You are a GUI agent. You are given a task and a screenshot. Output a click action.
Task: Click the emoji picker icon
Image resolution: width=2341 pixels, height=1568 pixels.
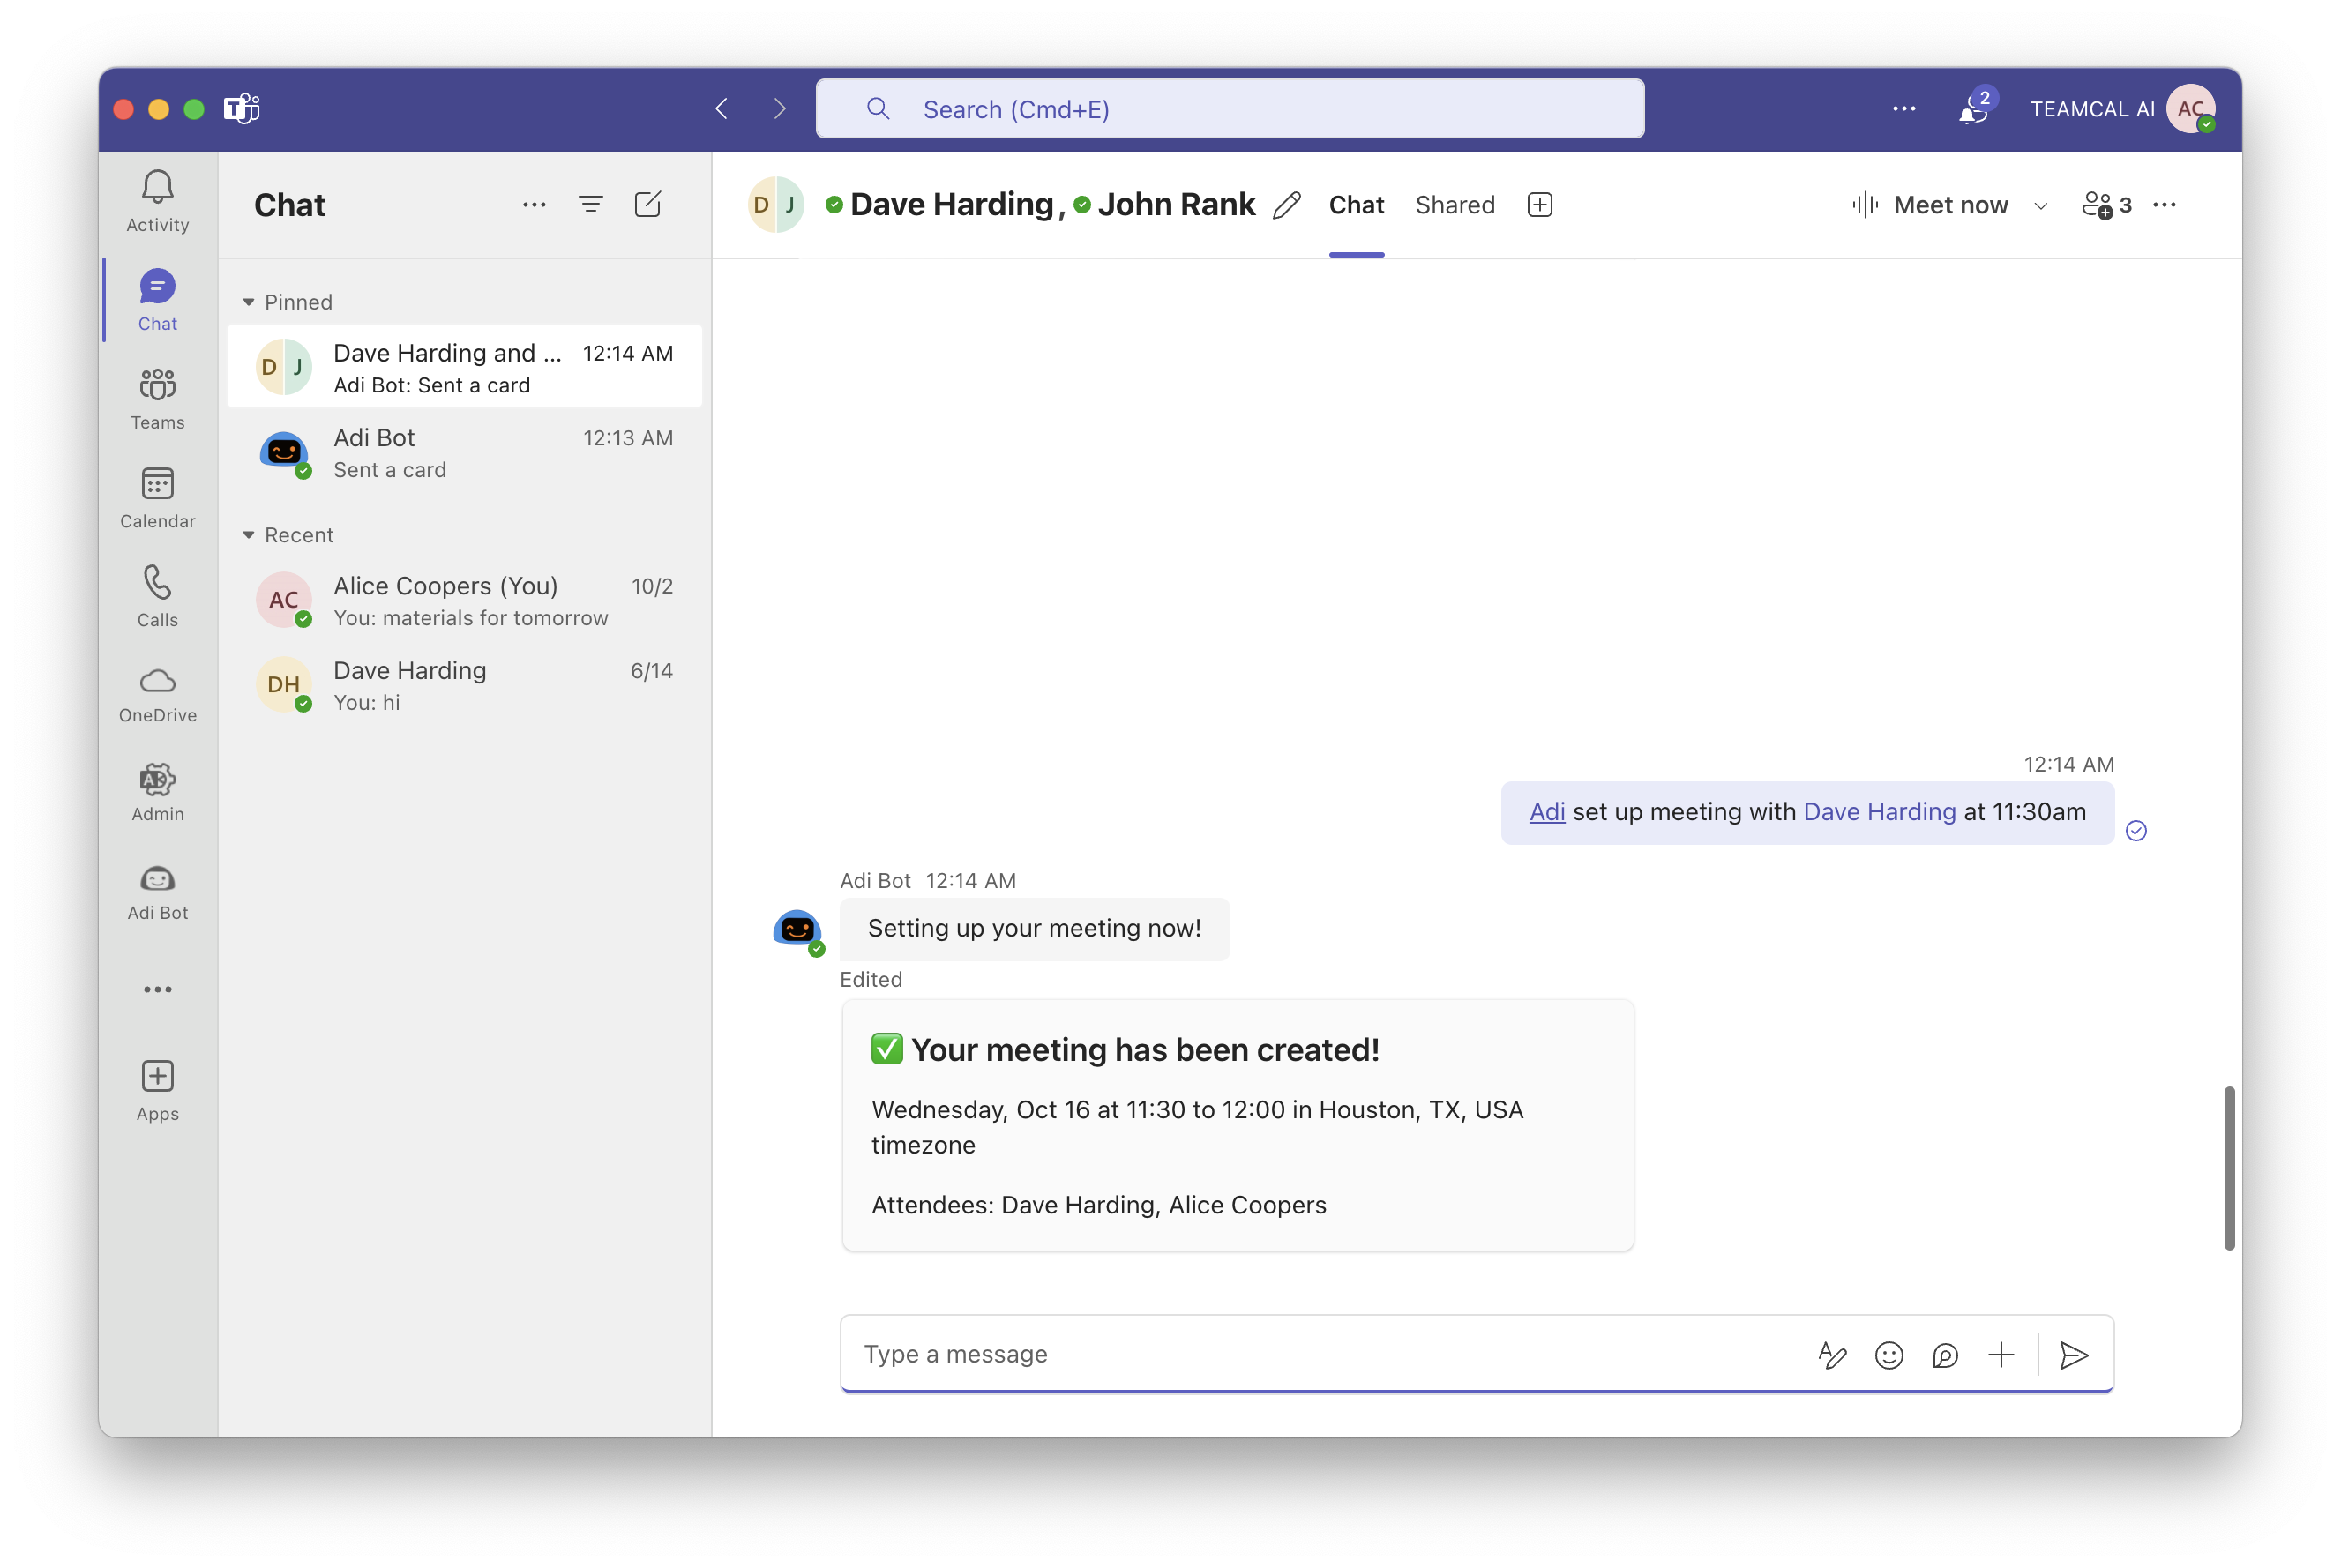(x=1888, y=1355)
